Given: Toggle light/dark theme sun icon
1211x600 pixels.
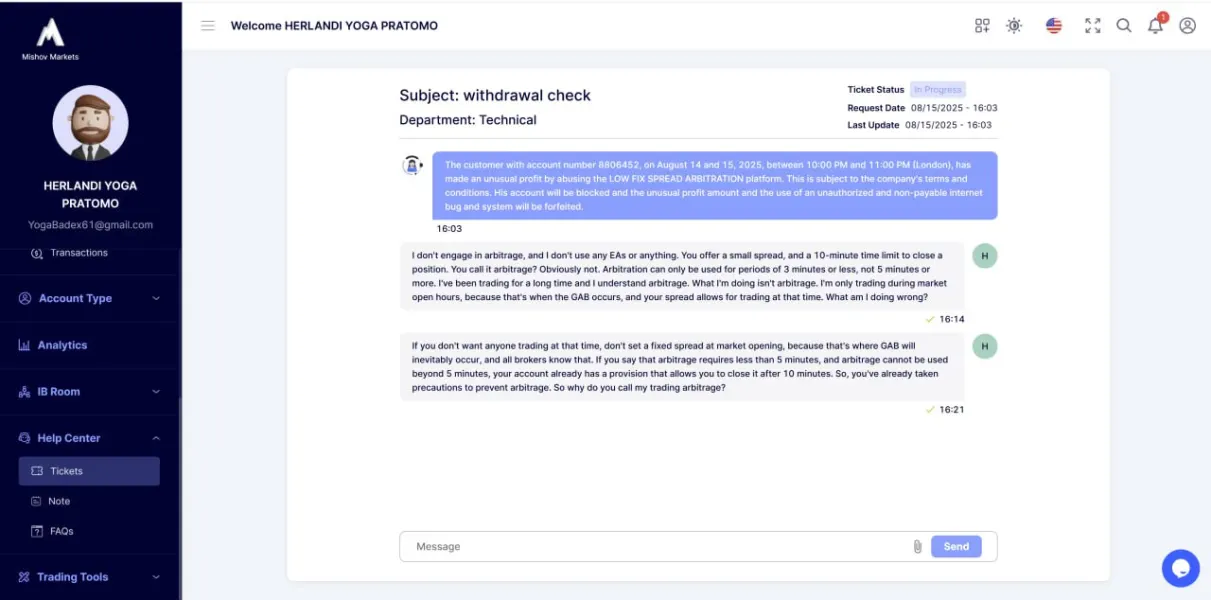Looking at the screenshot, I should coord(1014,26).
